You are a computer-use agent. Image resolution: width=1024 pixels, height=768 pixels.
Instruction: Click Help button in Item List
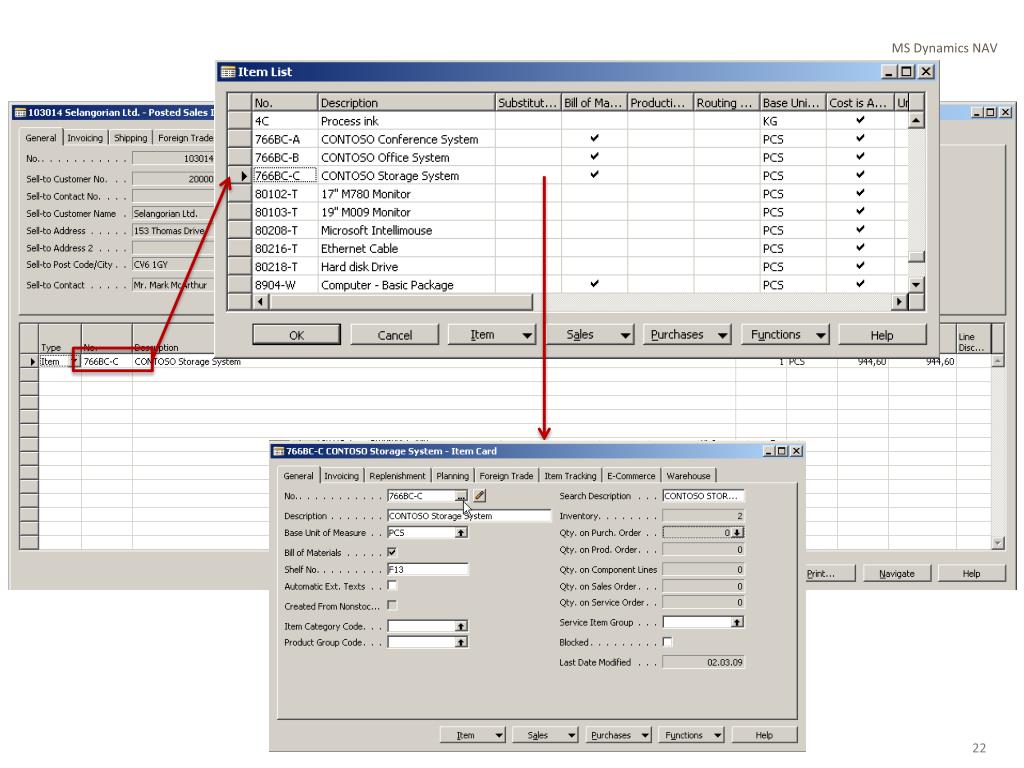coord(882,335)
